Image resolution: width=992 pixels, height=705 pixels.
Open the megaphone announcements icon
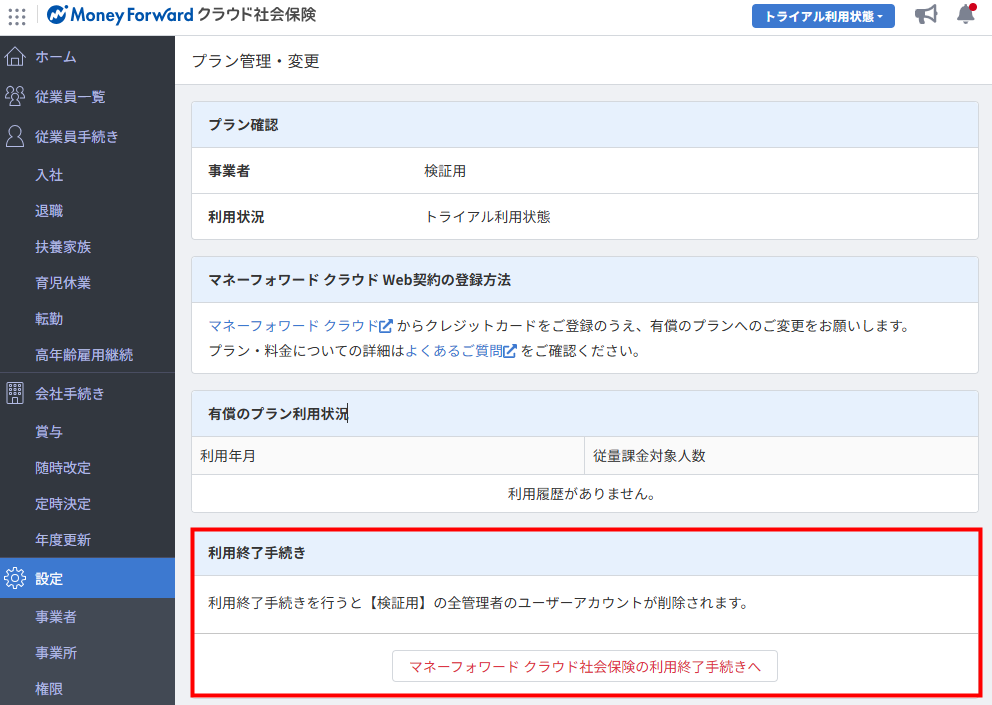coord(926,15)
